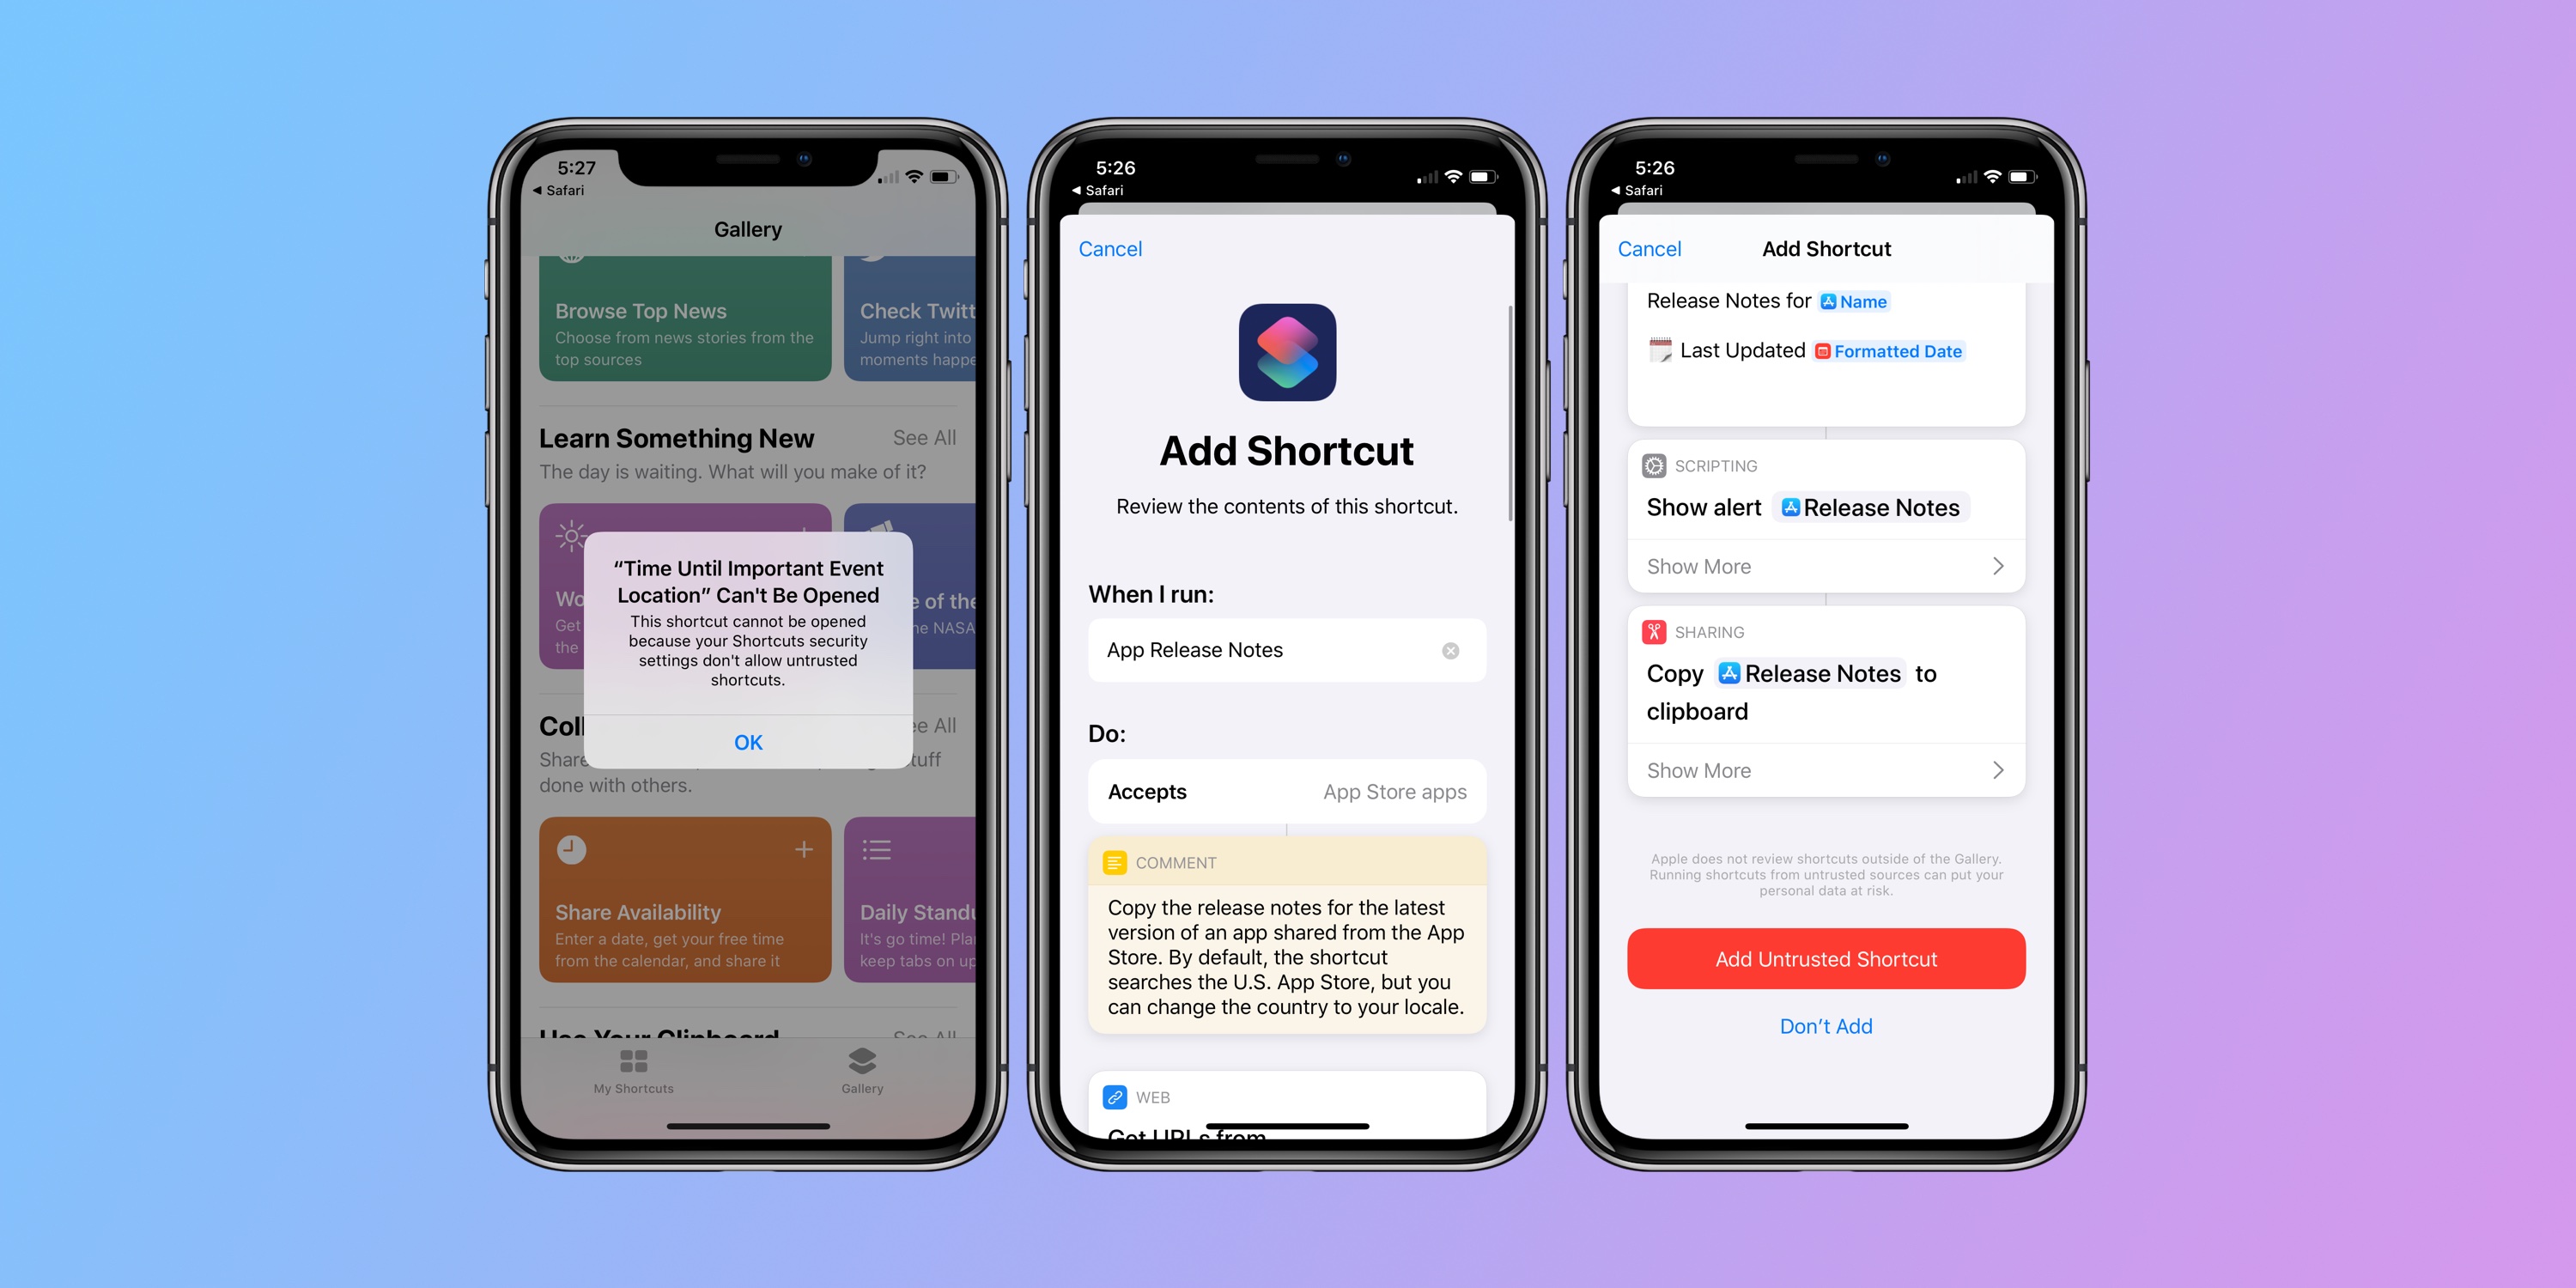Image resolution: width=2576 pixels, height=1288 pixels.
Task: Click the OK button on error dialog
Action: click(746, 741)
